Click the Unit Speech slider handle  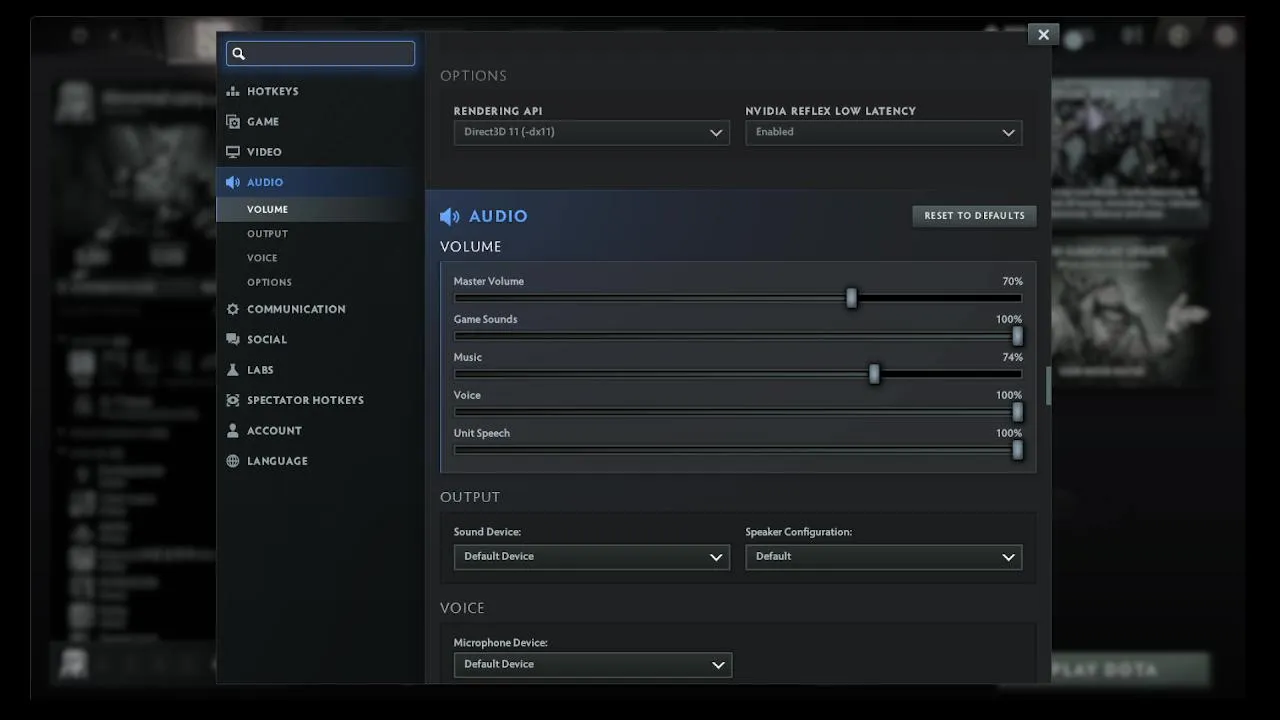pos(1018,450)
